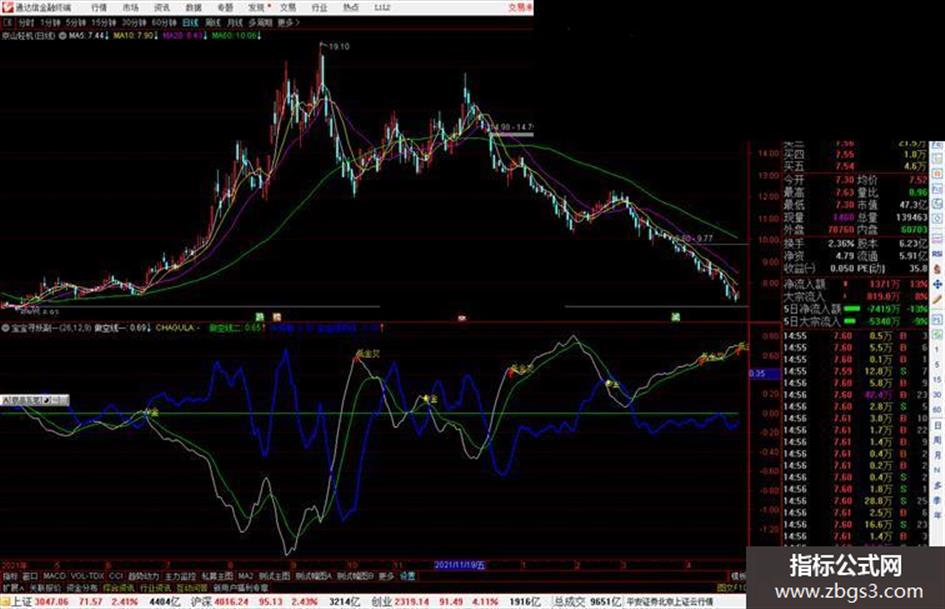Click the 新用户福利专享 link
Screen dimensions: 945x609
(240, 587)
